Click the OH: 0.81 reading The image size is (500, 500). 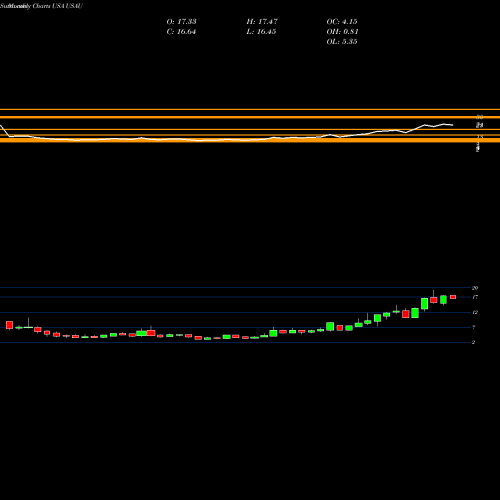[342, 32]
